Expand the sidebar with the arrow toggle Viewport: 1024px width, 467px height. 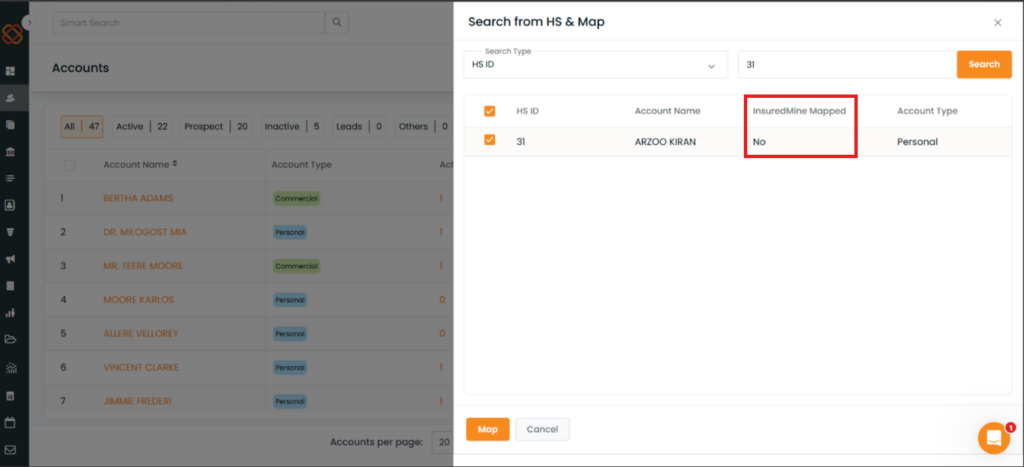(29, 21)
